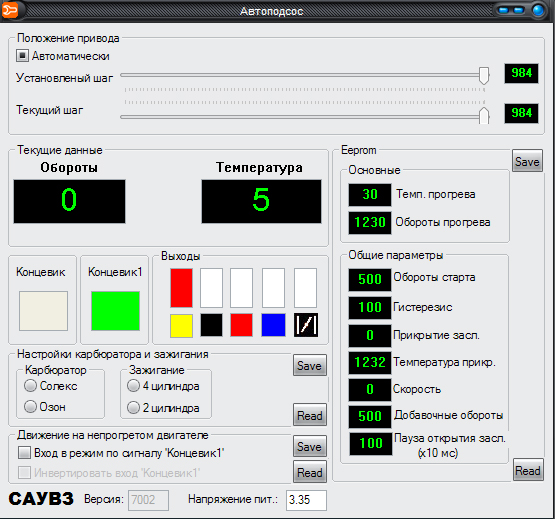
Task: Click the Eeprom Save button
Action: click(527, 161)
